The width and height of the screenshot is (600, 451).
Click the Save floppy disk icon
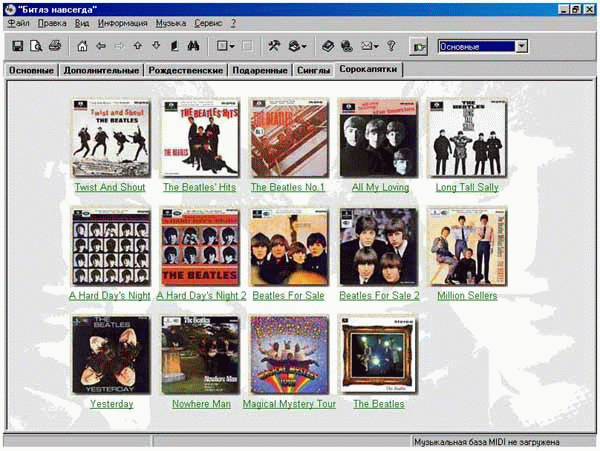[18, 46]
